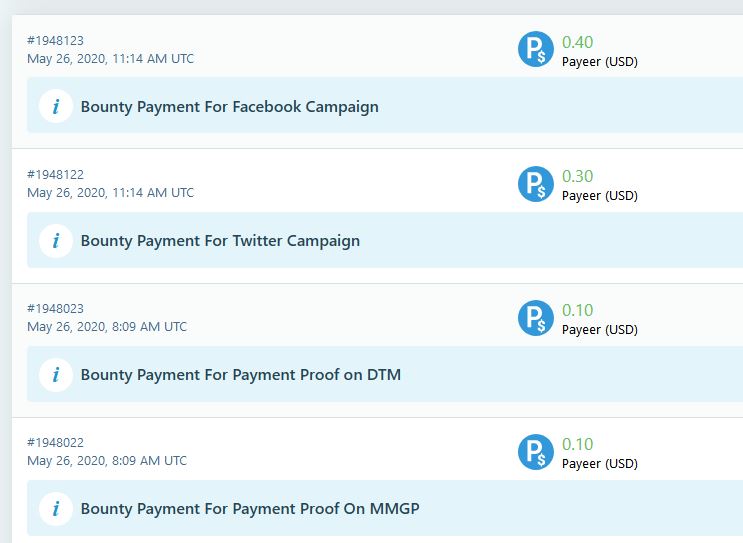Click the 11:14 AM UTC date under #1948123
Viewport: 743px width, 543px height.
110,59
